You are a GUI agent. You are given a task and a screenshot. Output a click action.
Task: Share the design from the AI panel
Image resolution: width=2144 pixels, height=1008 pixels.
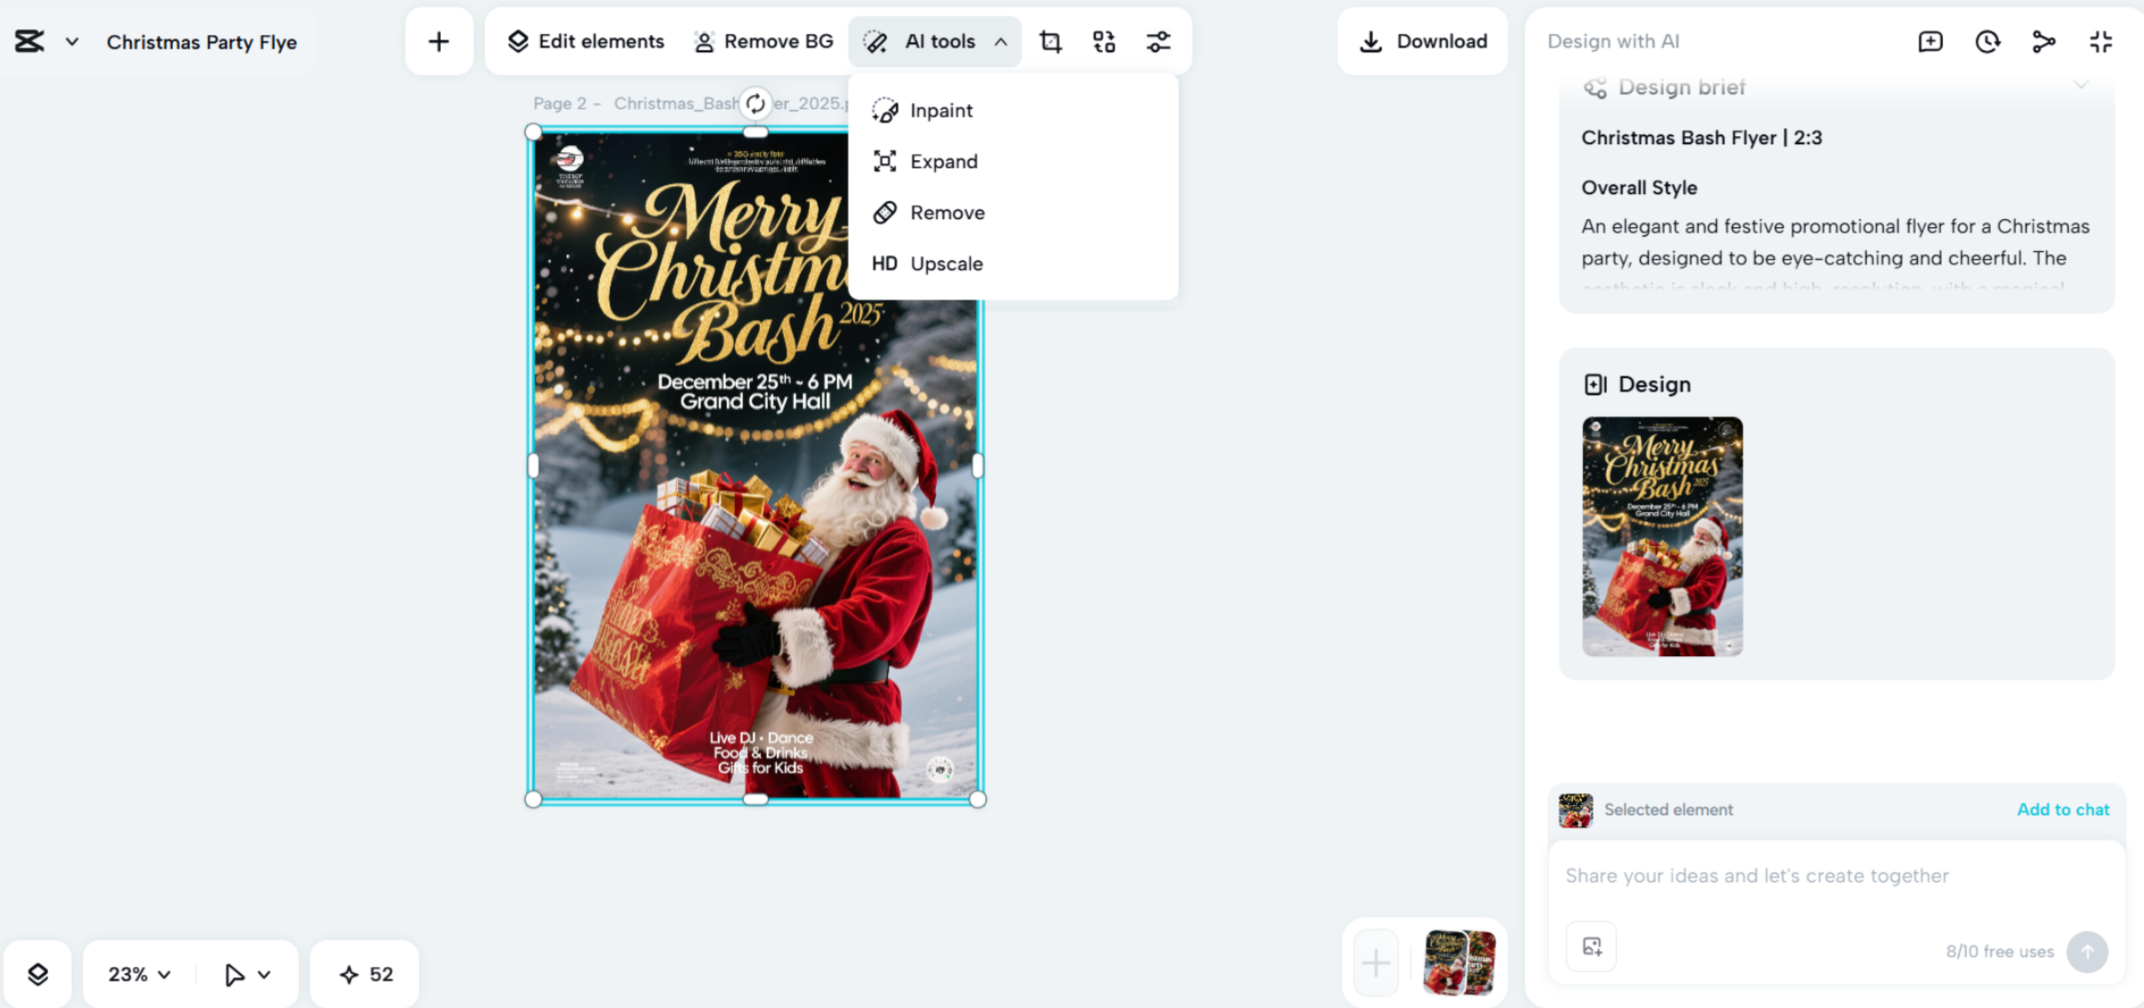coord(2043,41)
